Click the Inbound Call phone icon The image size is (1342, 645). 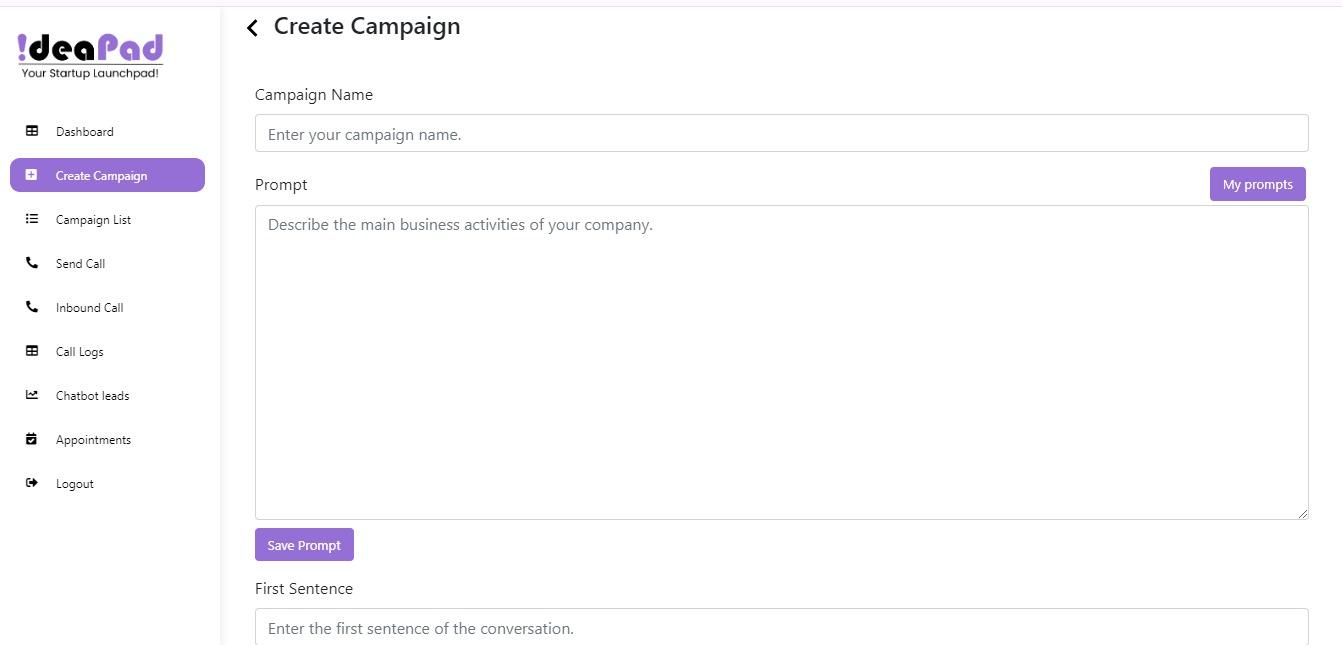coord(32,307)
